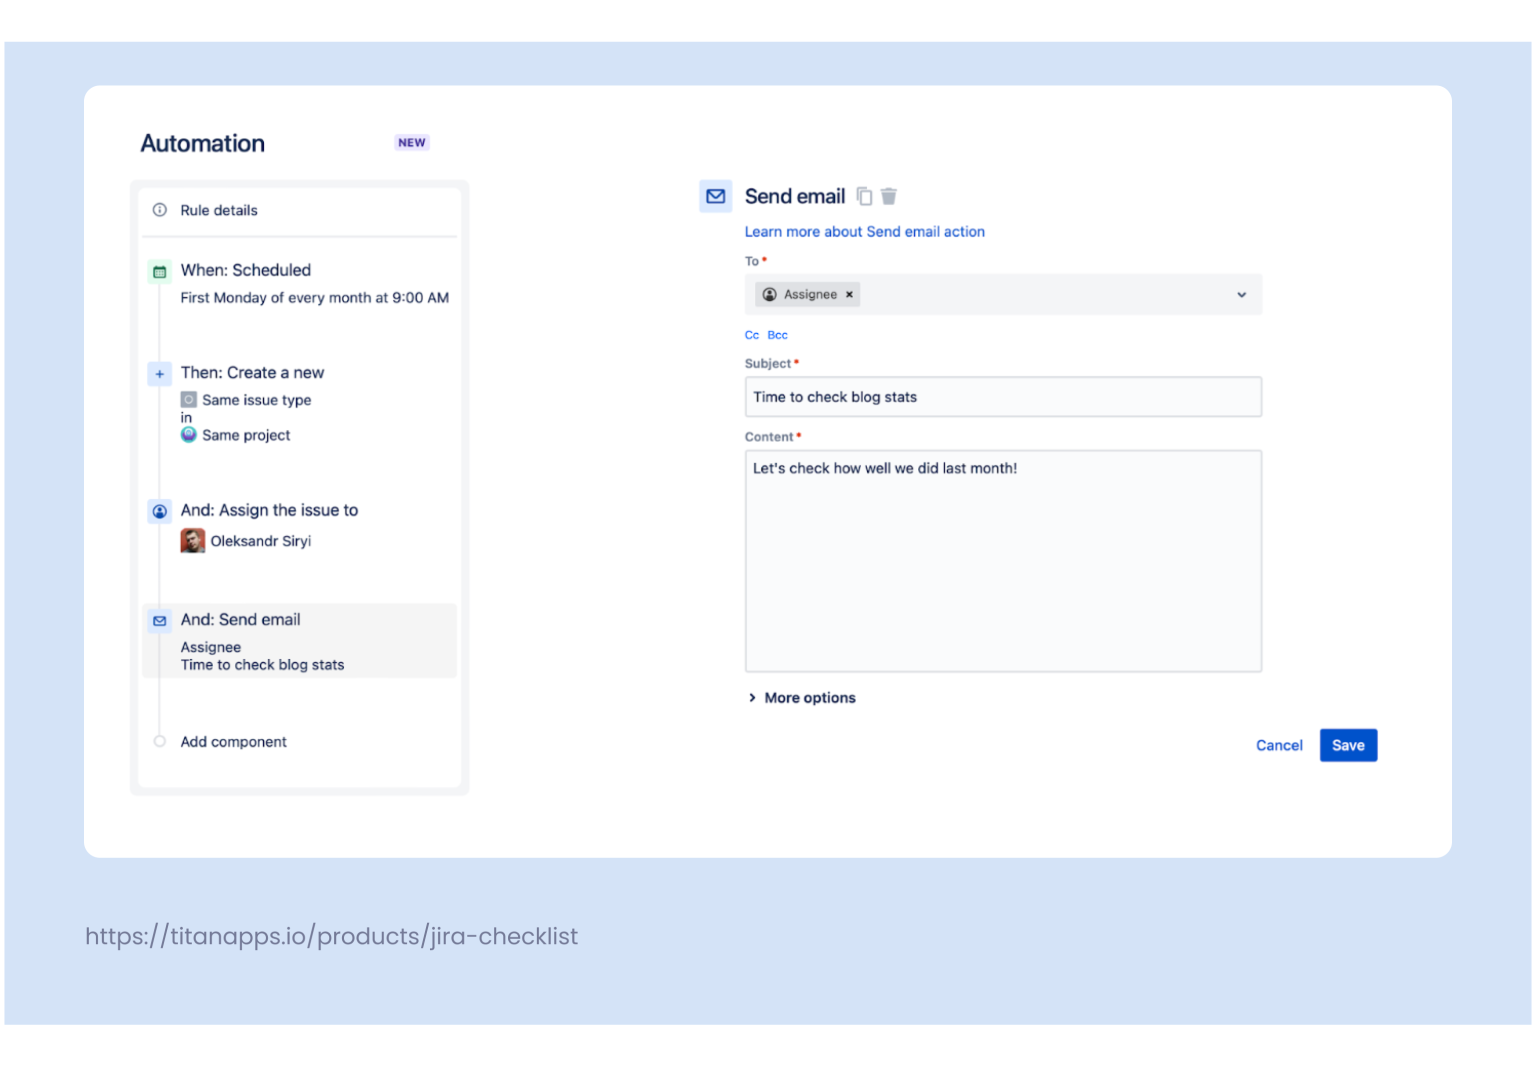This screenshot has width=1536, height=1067.
Task: Delete the Send email action via trash icon
Action: point(889,196)
